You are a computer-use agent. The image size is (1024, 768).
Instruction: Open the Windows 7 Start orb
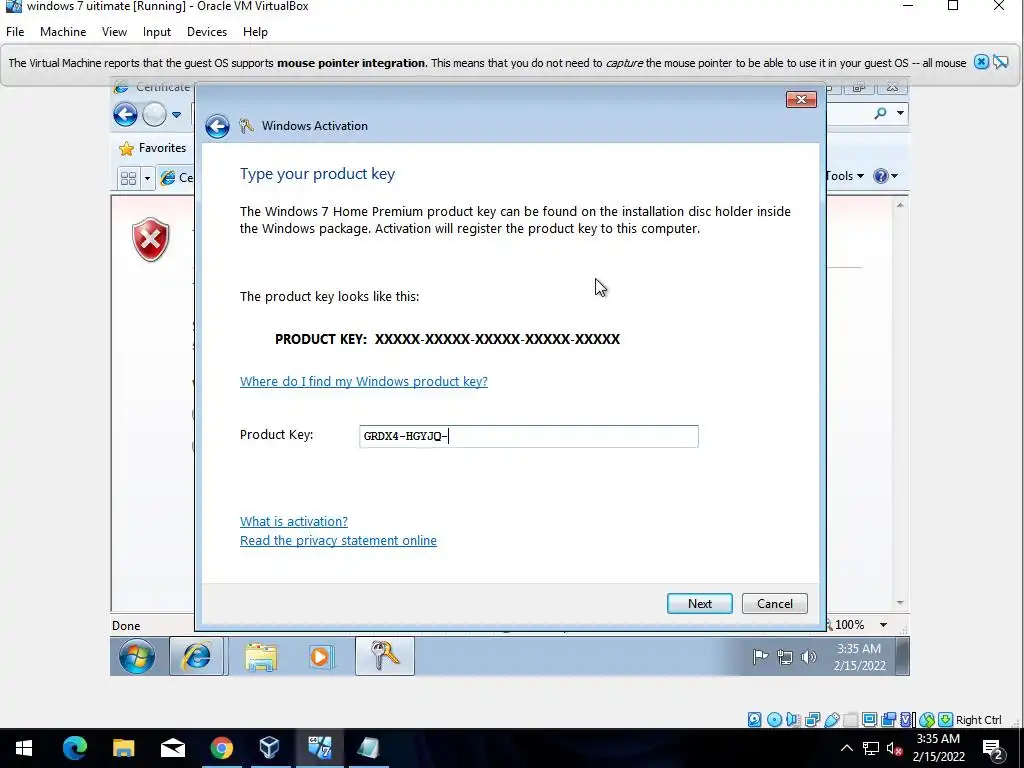[x=137, y=656]
